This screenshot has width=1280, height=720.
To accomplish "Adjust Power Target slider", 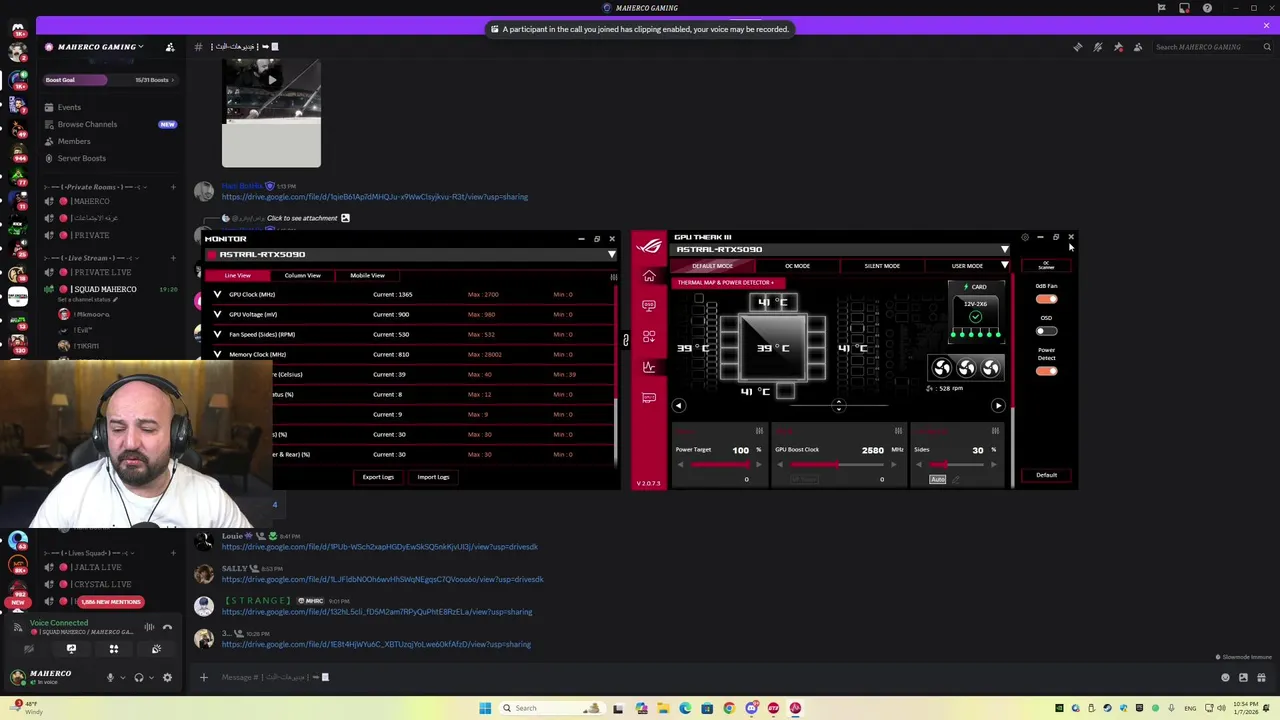I will pyautogui.click(x=721, y=465).
